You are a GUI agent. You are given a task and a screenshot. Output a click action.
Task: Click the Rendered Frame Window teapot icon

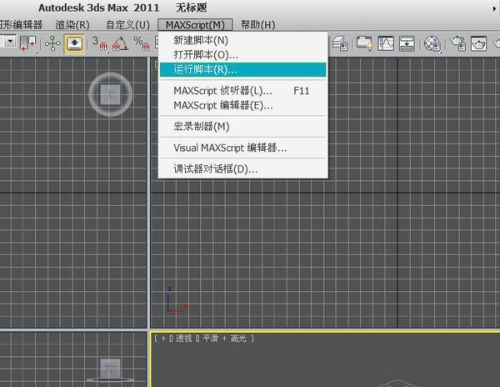[x=479, y=43]
